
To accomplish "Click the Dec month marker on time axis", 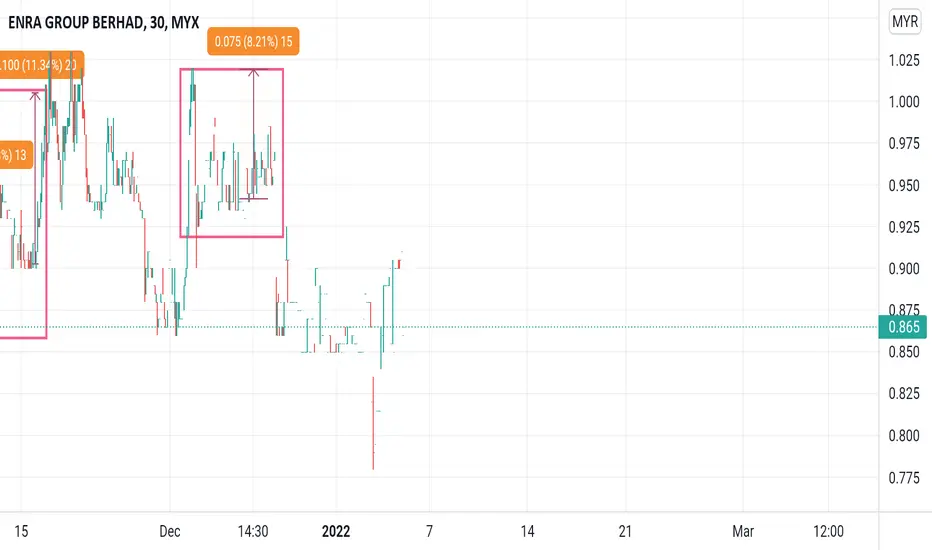I will [169, 531].
